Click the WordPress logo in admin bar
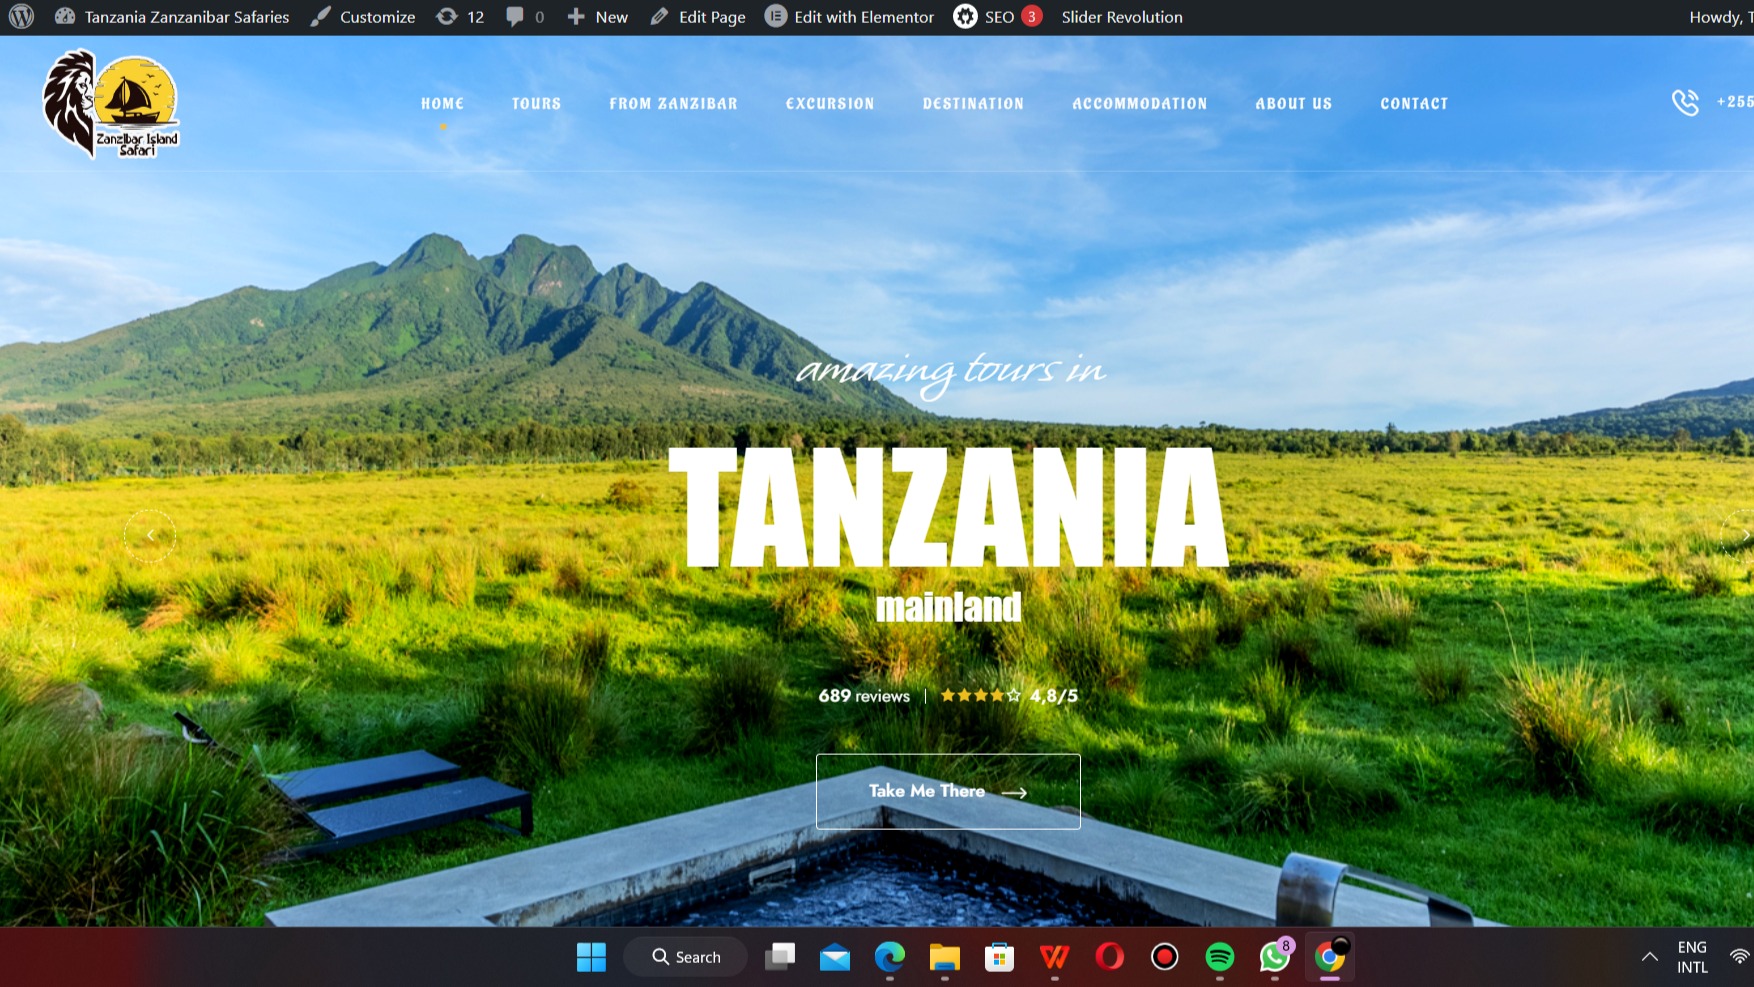 [21, 17]
